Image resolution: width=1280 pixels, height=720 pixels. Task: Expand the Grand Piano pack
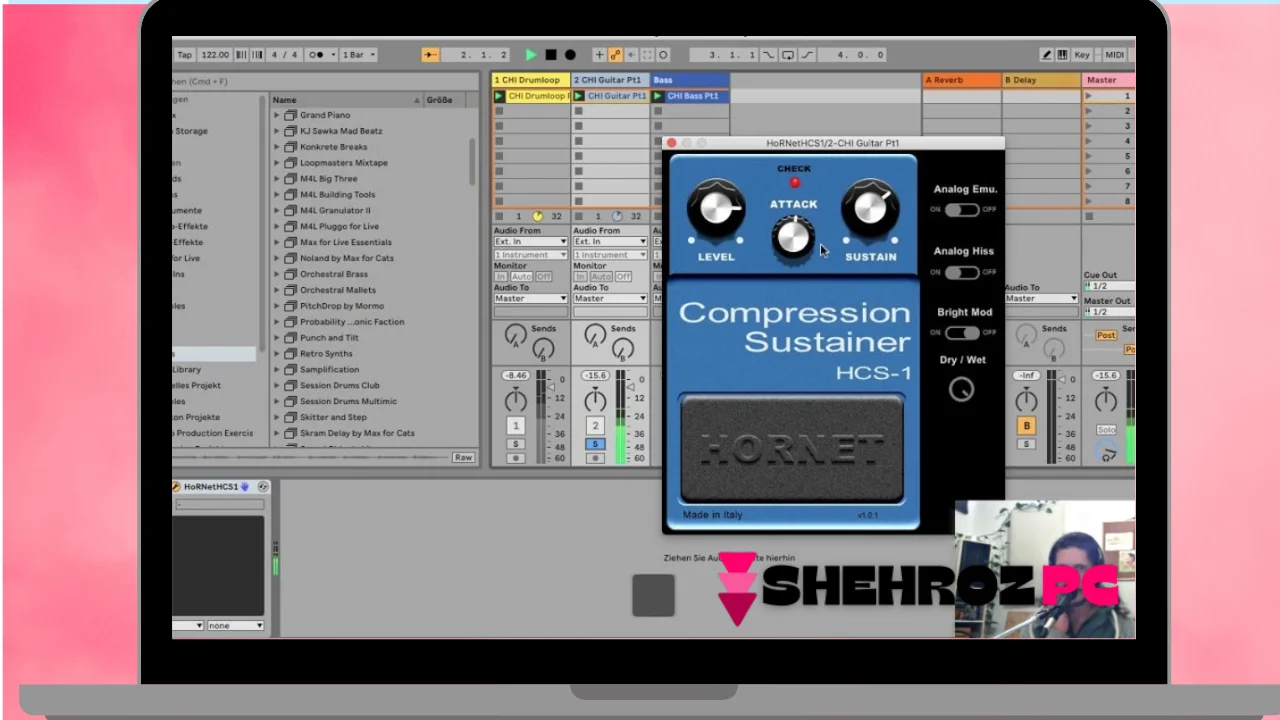277,115
